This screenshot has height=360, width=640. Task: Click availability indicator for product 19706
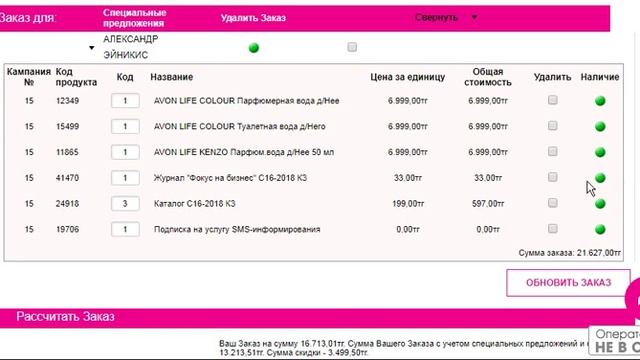click(x=600, y=229)
